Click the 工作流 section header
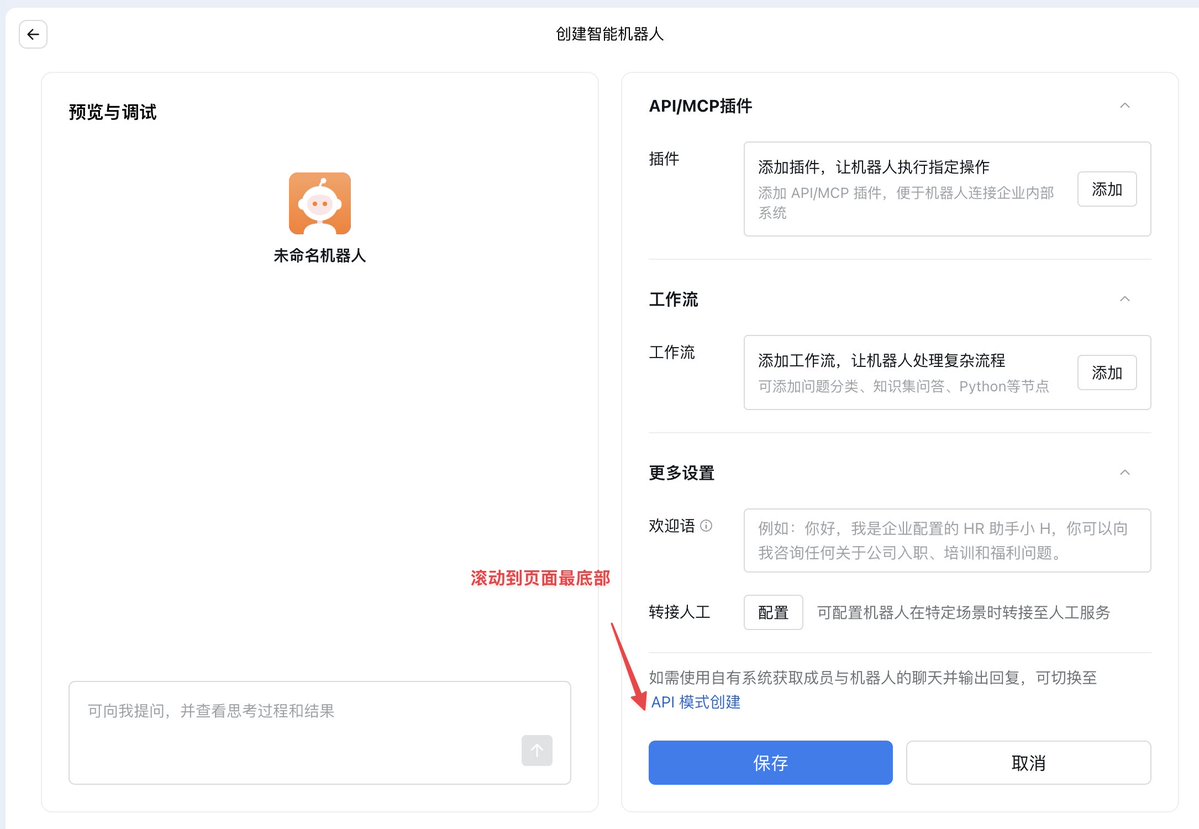The image size is (1199, 829). pos(677,298)
